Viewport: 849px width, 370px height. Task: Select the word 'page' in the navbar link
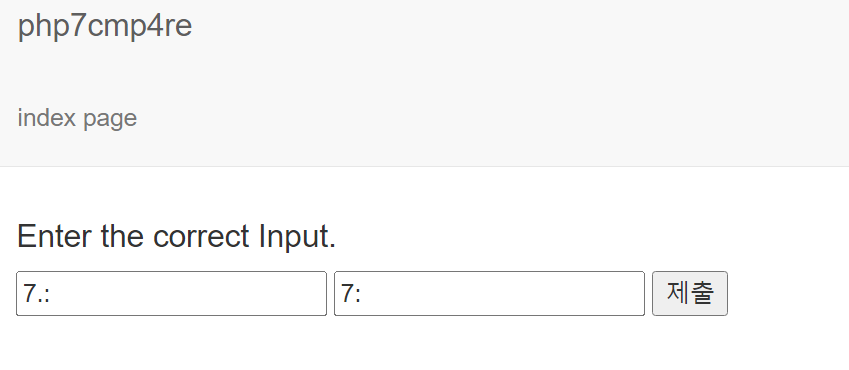110,120
